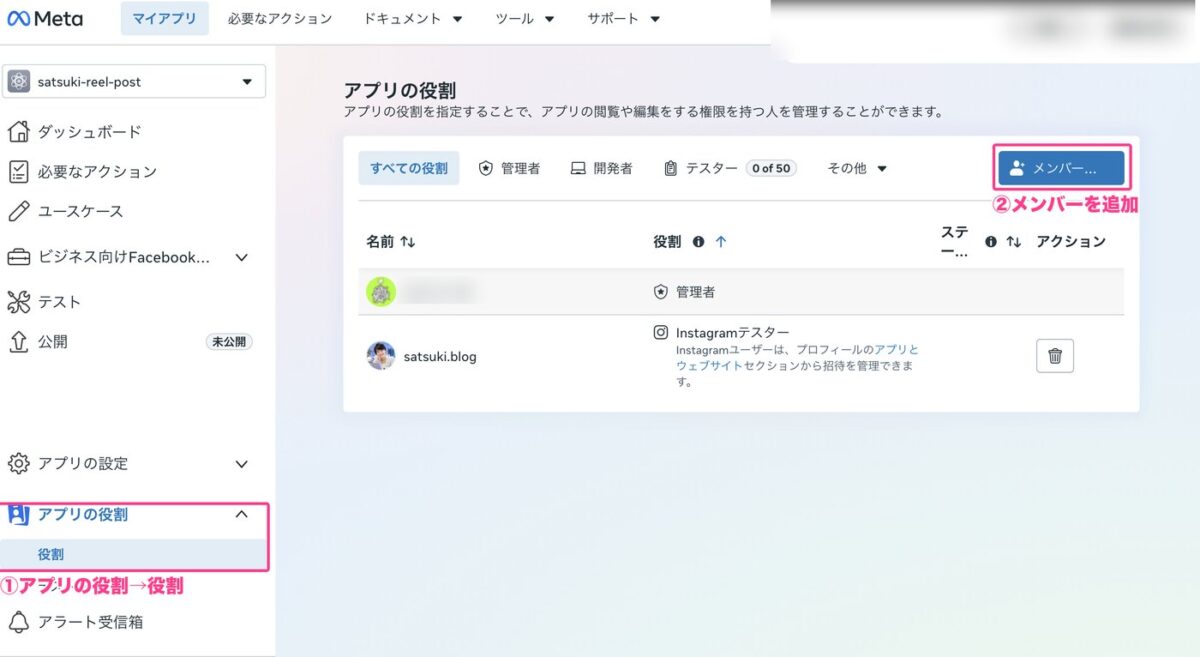This screenshot has width=1200, height=657.
Task: Select 役割 under アプリの役割
Action: click(134, 554)
